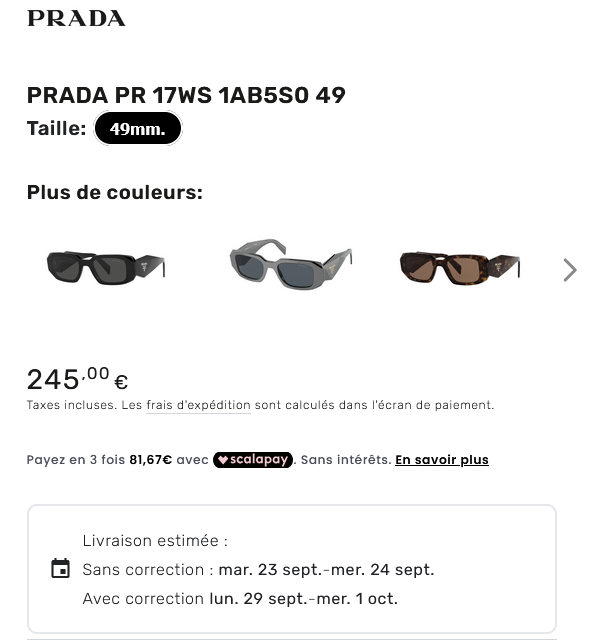This screenshot has height=644, width=600.
Task: Show more colors with right chevron
Action: (x=570, y=270)
